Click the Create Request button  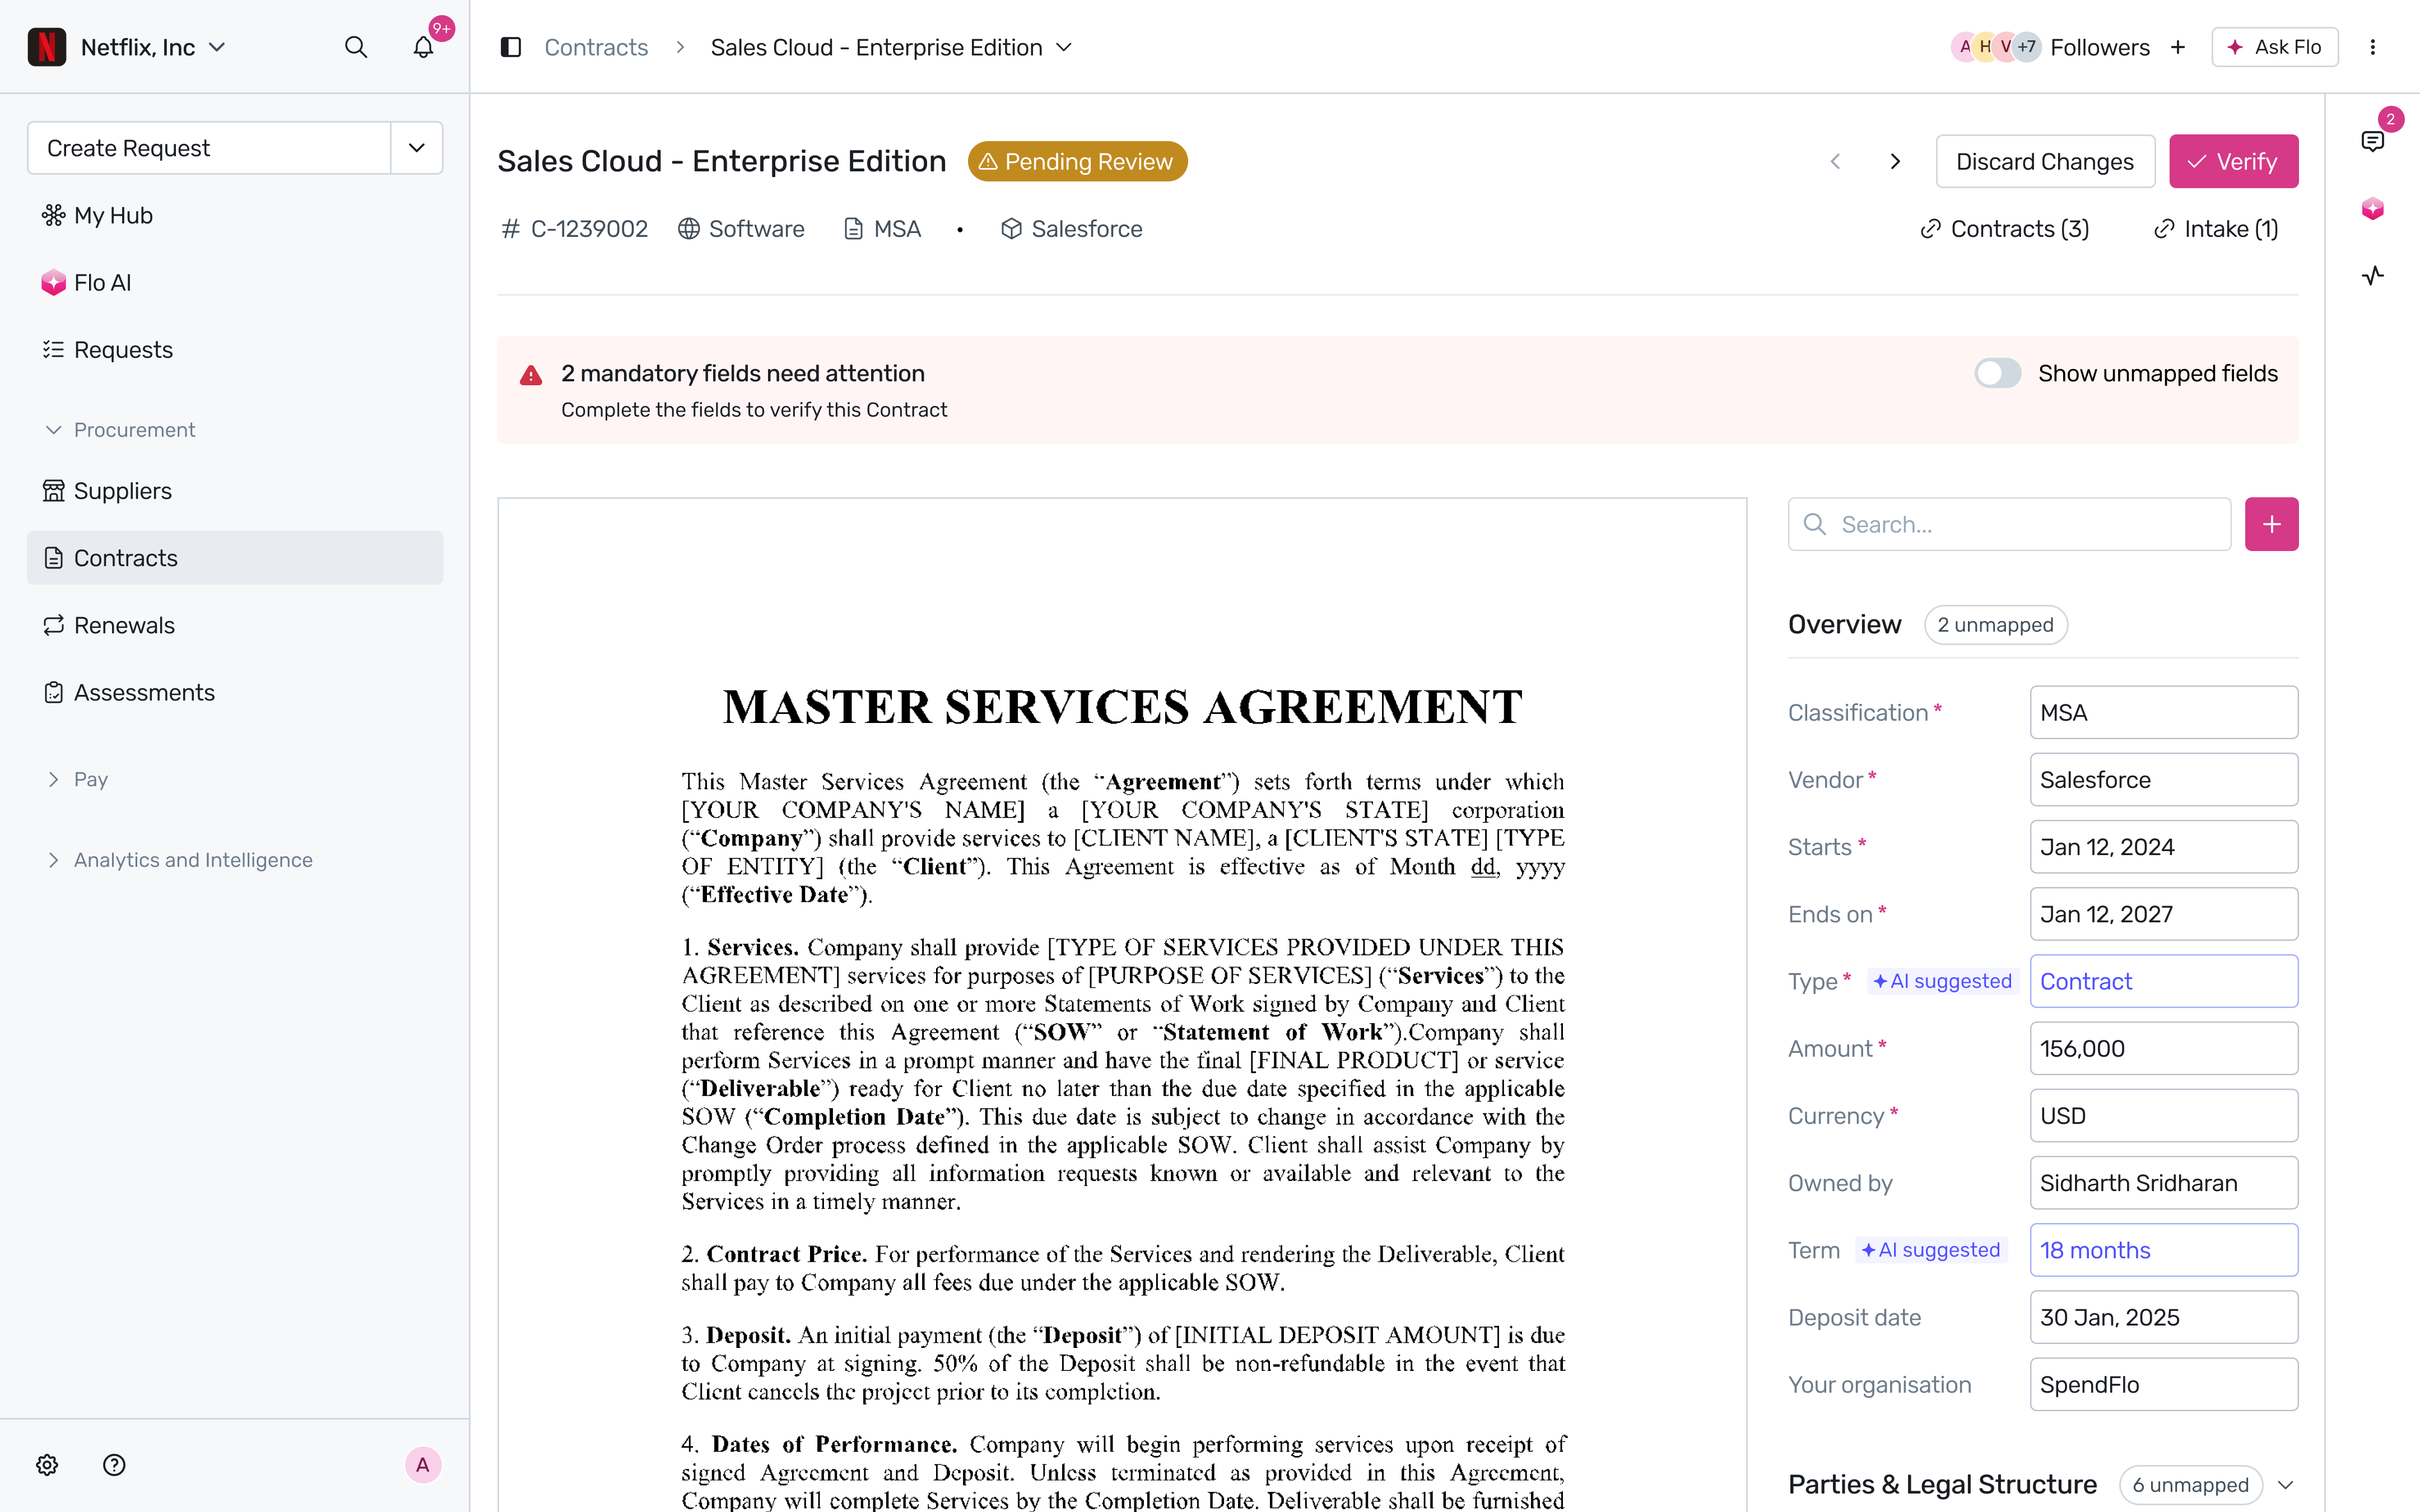[x=209, y=148]
